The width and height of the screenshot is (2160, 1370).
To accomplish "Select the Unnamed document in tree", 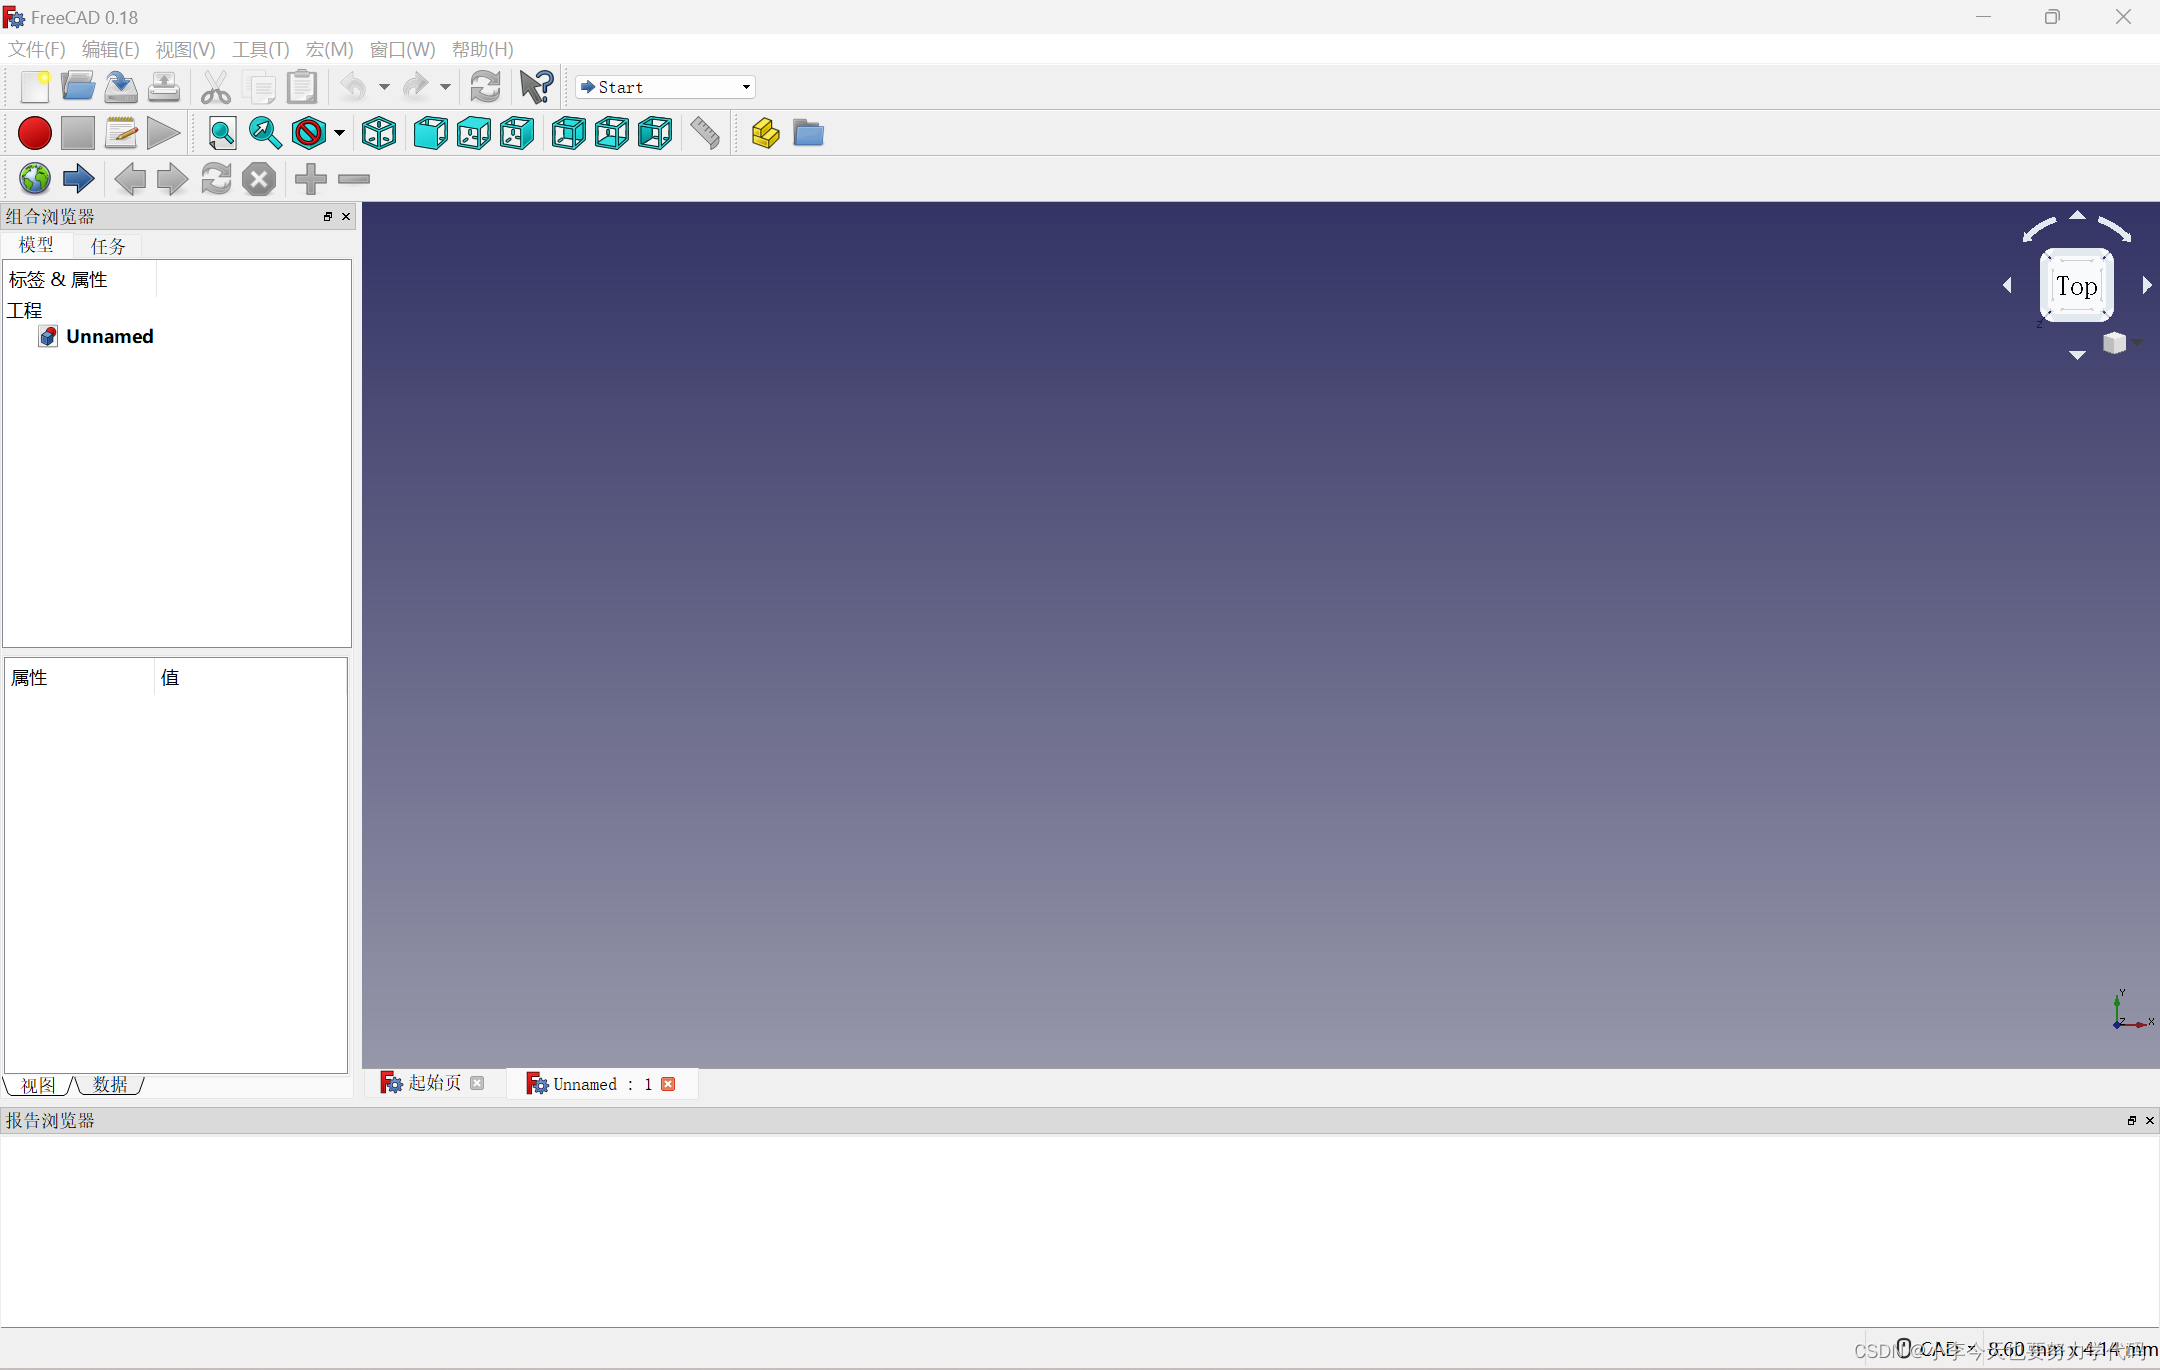I will pyautogui.click(x=109, y=336).
